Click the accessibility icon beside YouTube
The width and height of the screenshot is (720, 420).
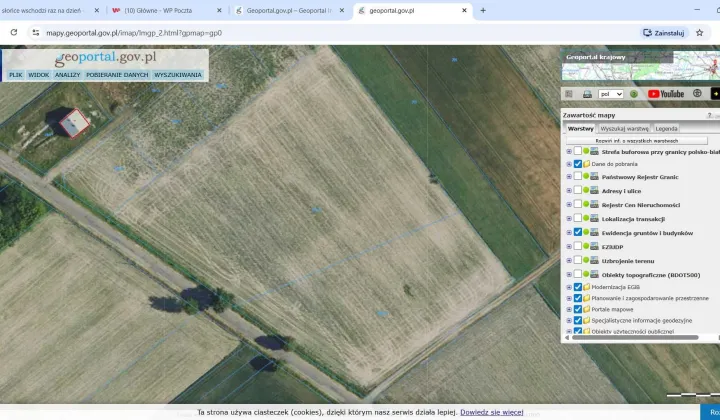coord(697,94)
